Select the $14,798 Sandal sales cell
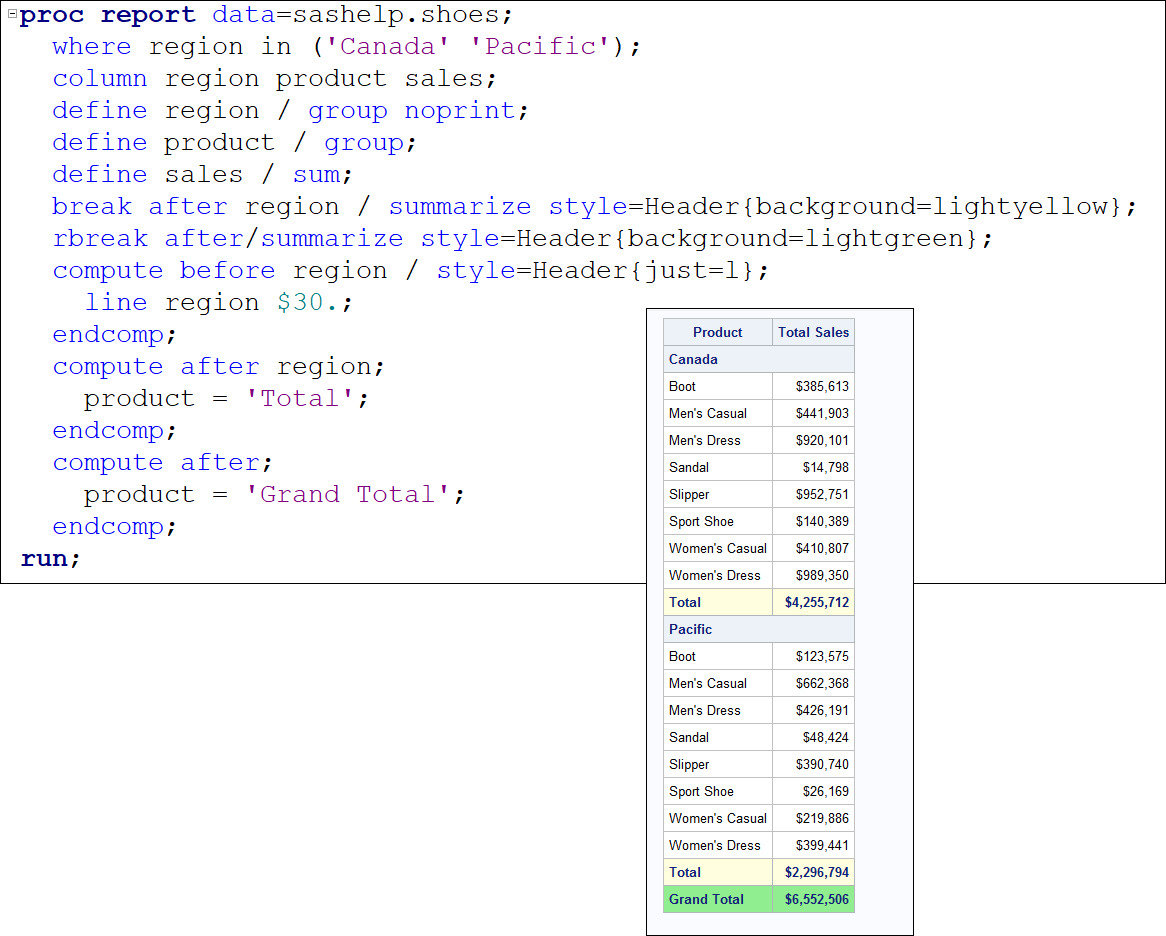The width and height of the screenshot is (1166, 936). pyautogui.click(x=814, y=467)
